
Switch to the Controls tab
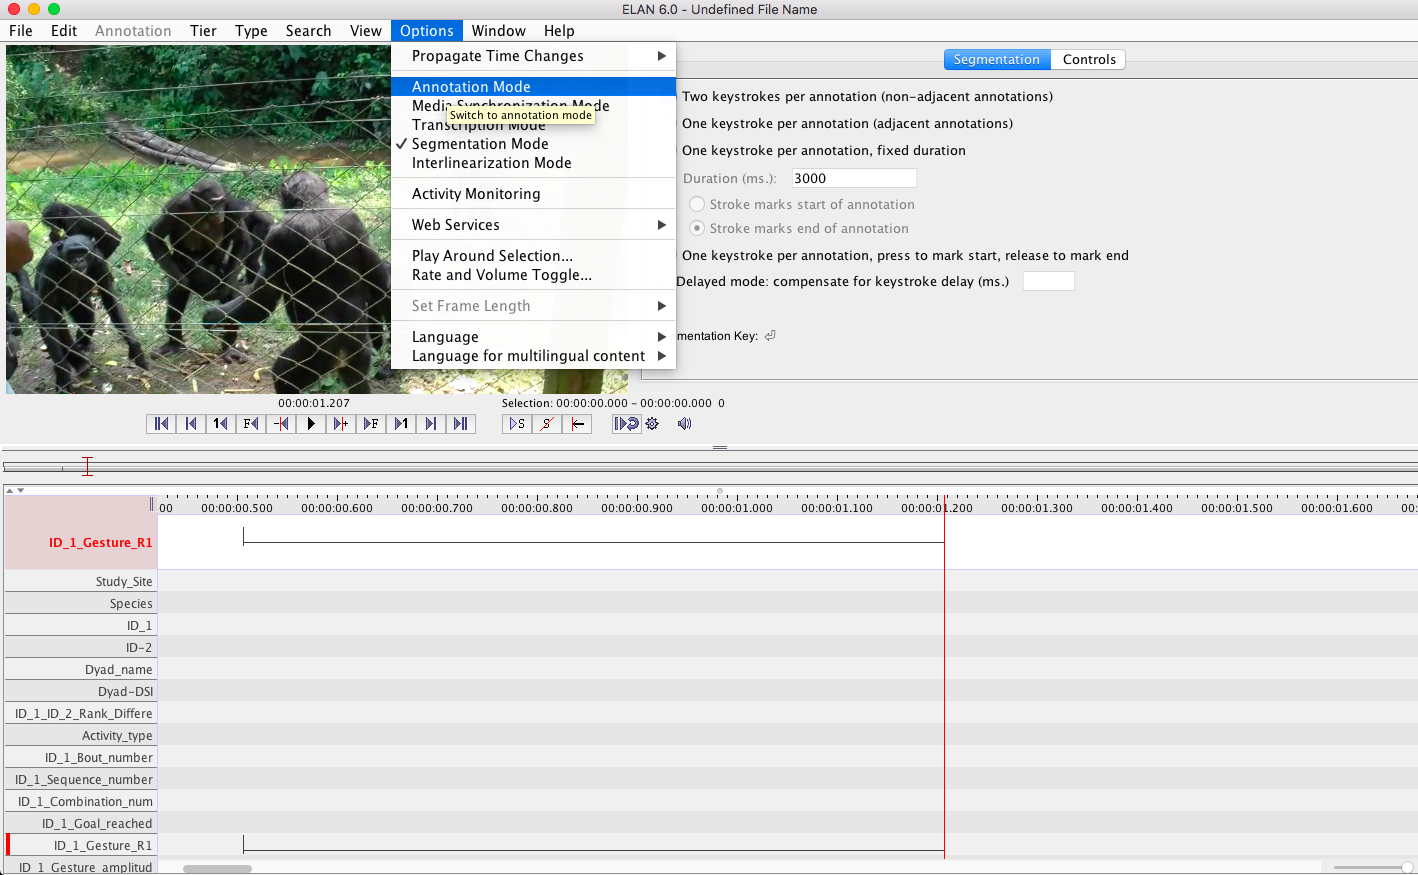point(1089,60)
